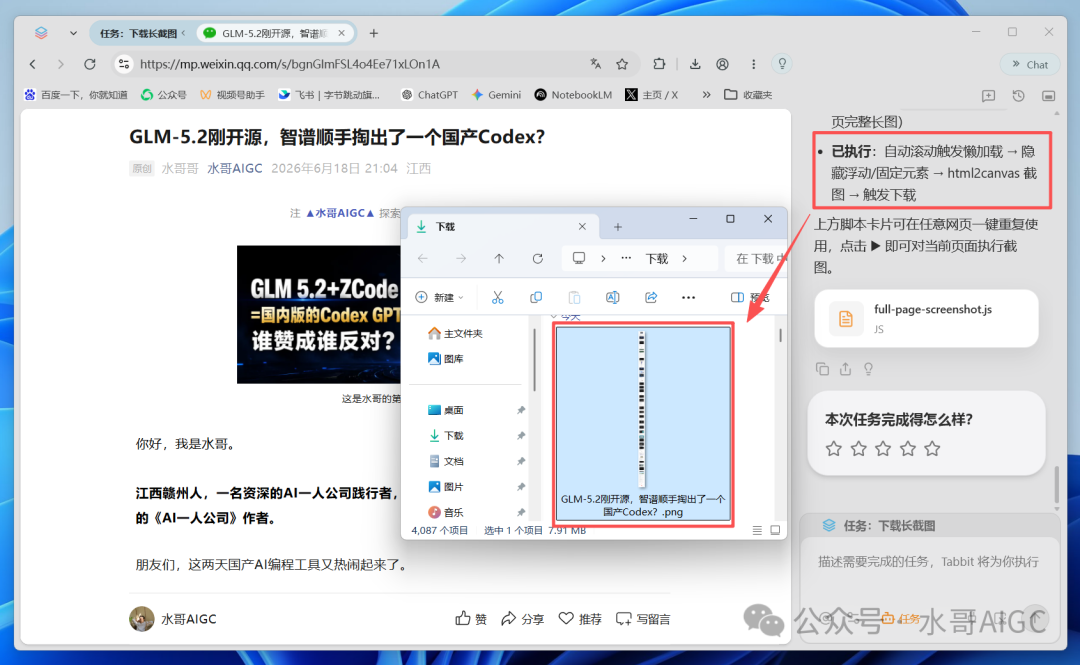Open 音乐 in Explorer sidebar

pyautogui.click(x=446, y=512)
